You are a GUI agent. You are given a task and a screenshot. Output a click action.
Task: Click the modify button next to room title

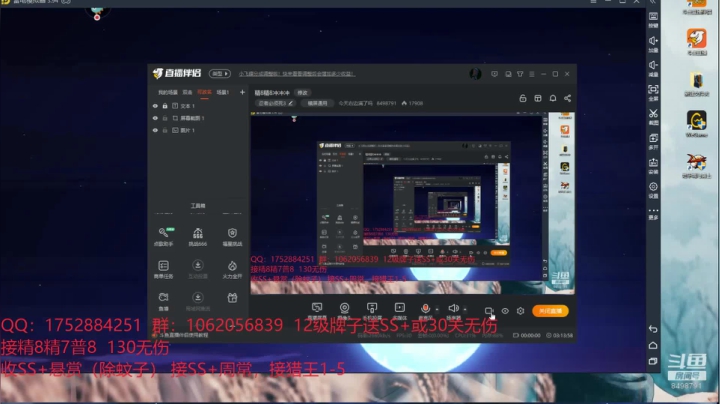[302, 93]
